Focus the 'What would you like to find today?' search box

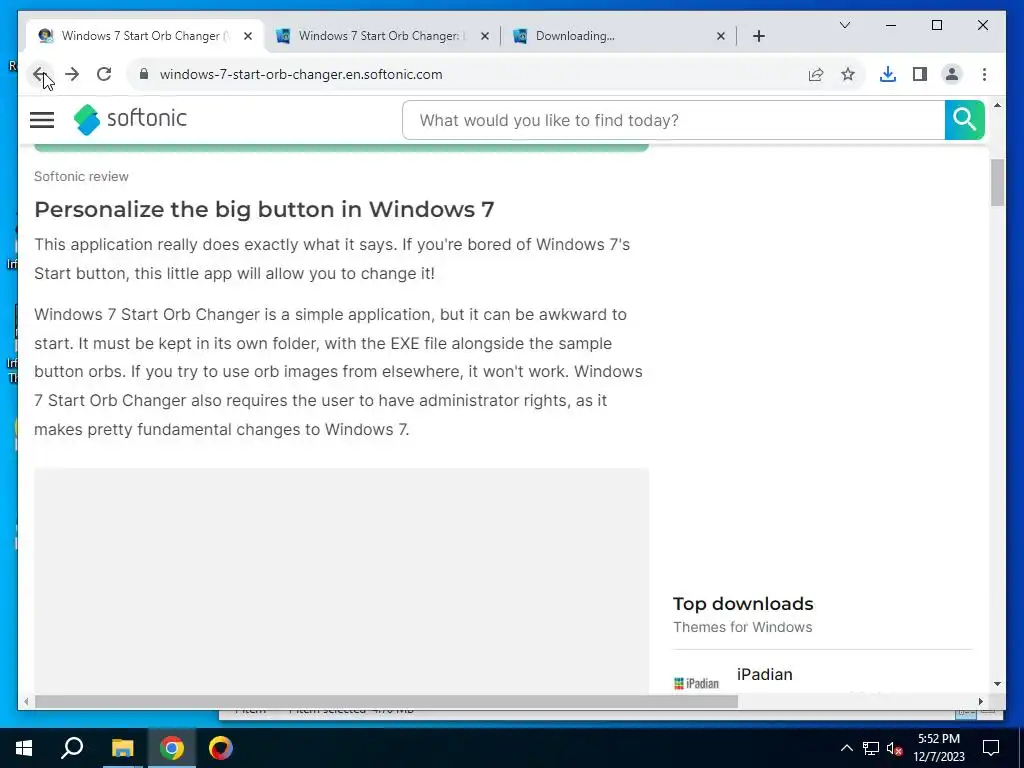pyautogui.click(x=673, y=120)
